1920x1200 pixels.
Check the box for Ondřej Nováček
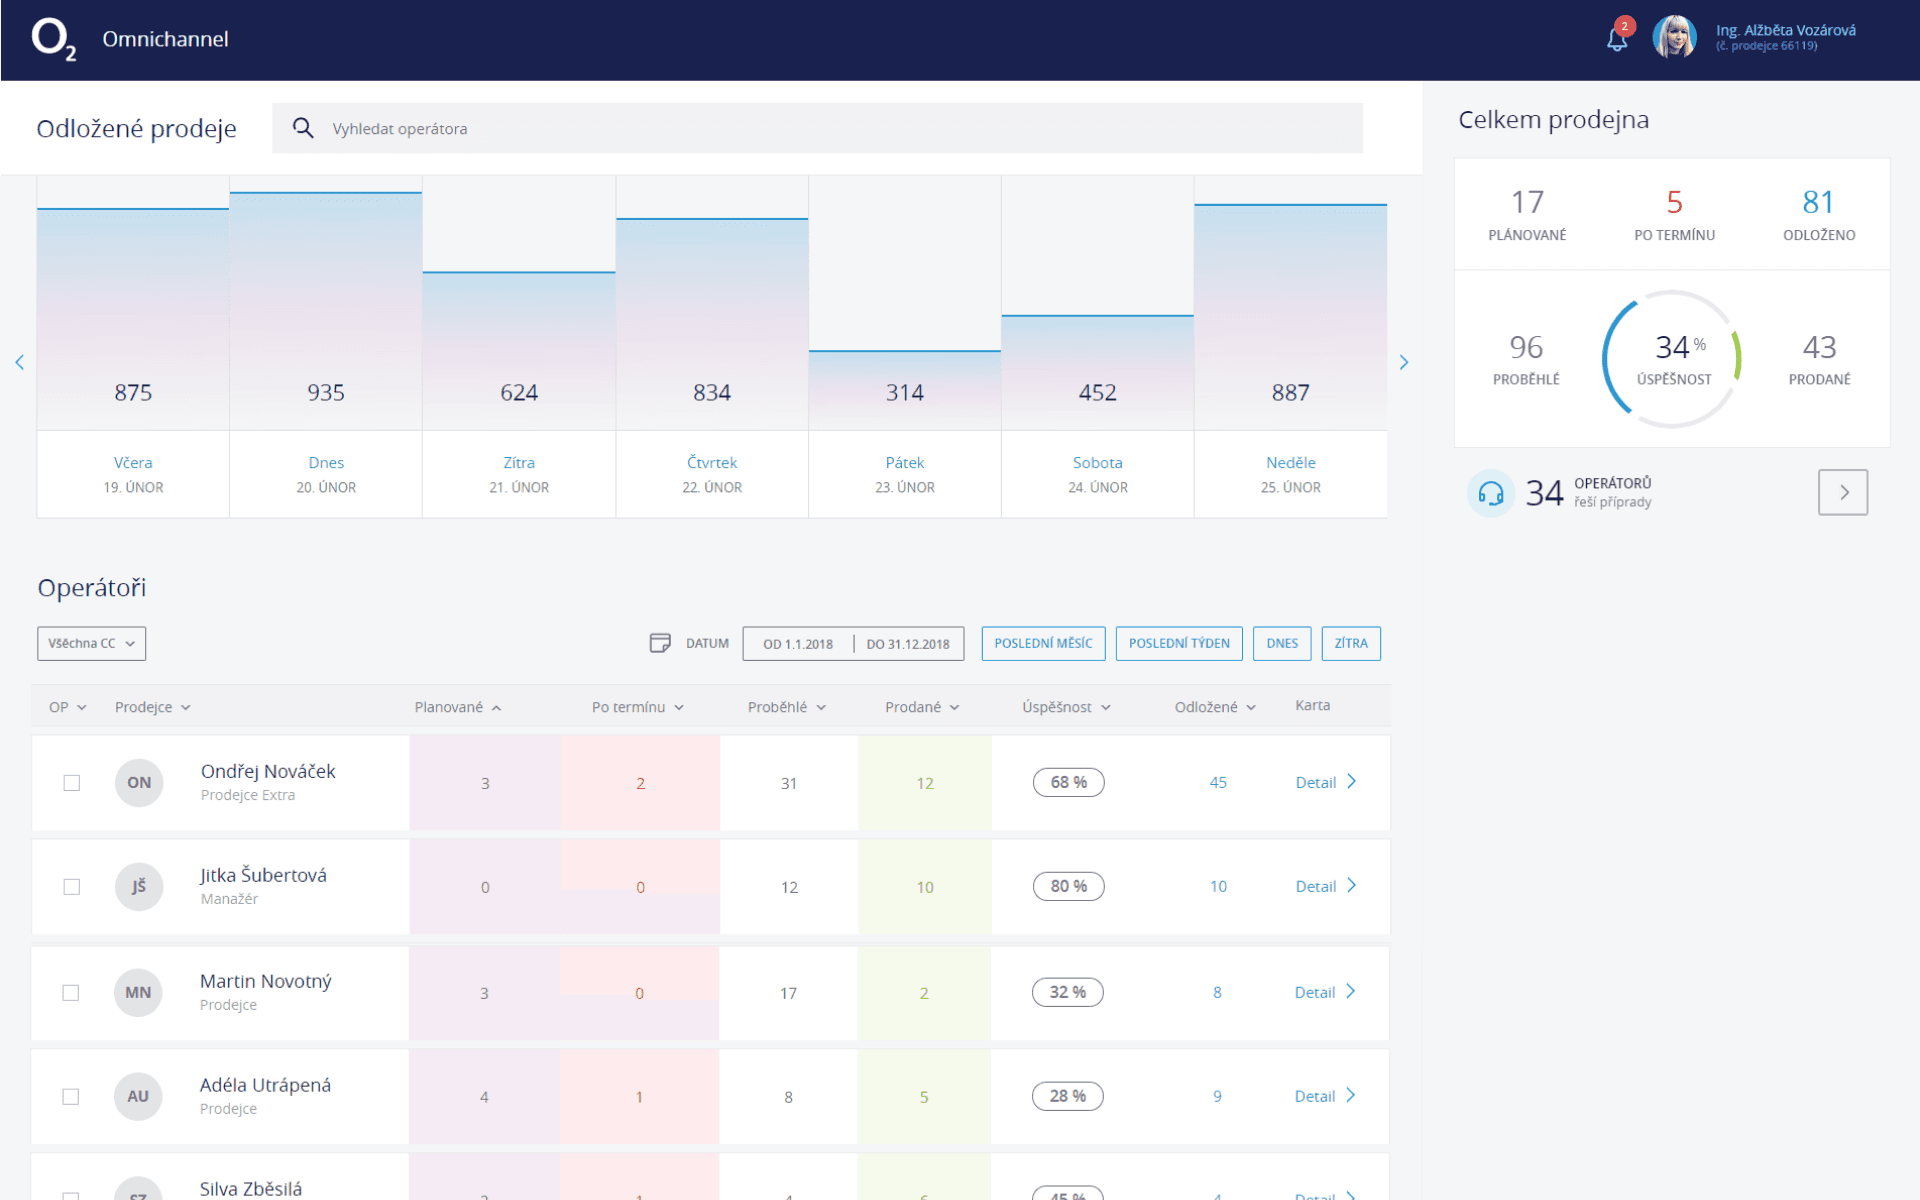(x=72, y=783)
